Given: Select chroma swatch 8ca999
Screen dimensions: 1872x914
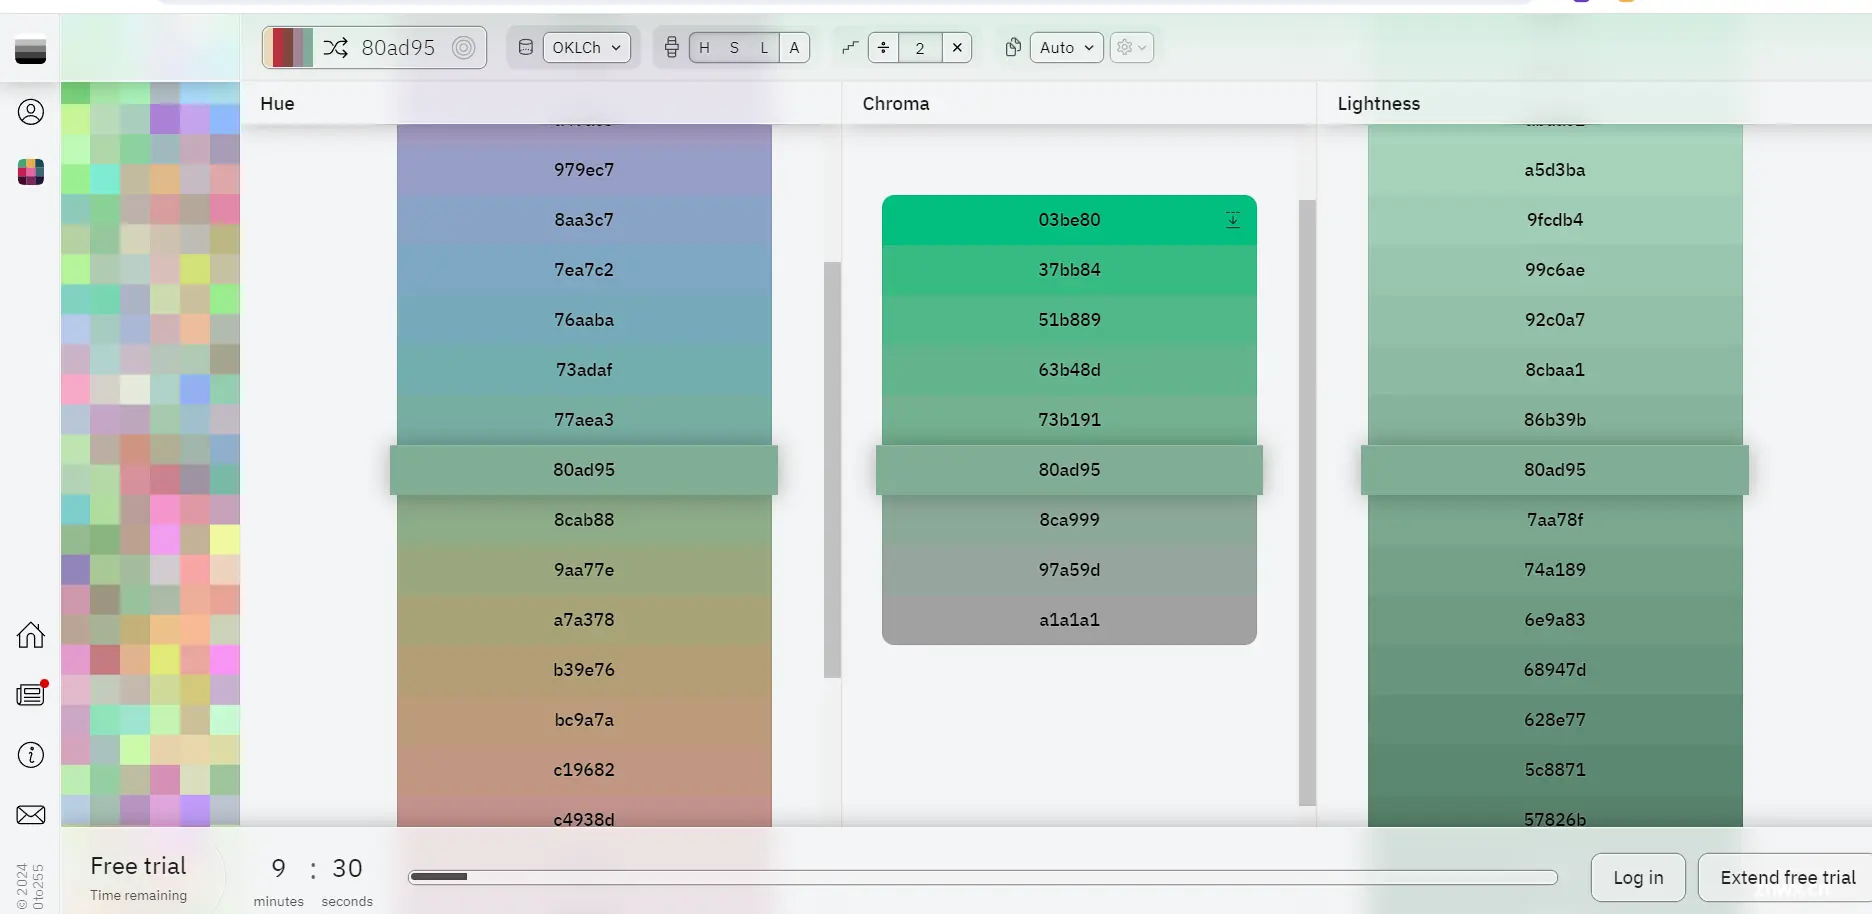Looking at the screenshot, I should click(x=1069, y=520).
